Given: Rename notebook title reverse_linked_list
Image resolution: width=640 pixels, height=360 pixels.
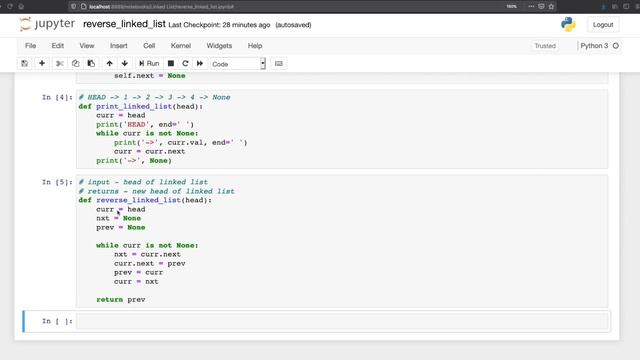Looking at the screenshot, I should tap(124, 24).
